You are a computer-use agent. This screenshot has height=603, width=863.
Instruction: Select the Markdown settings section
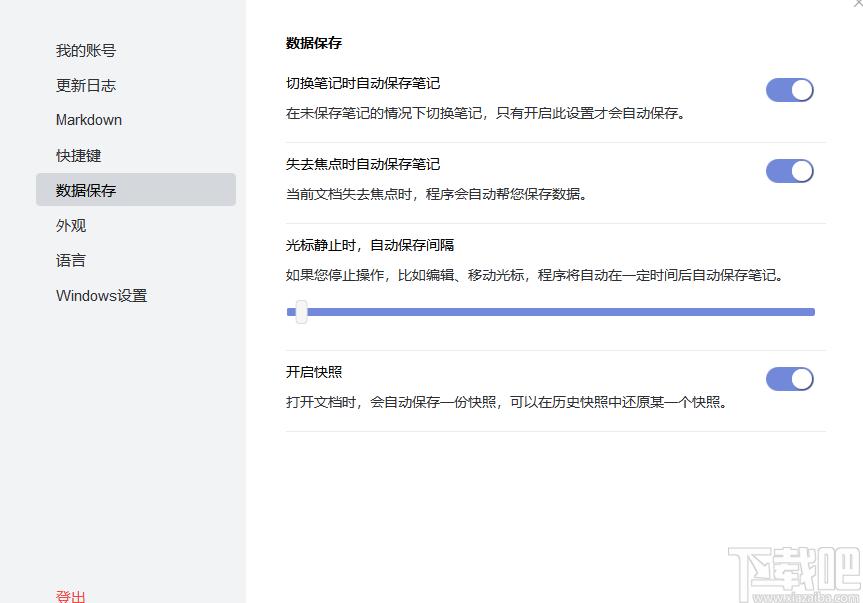tap(89, 120)
